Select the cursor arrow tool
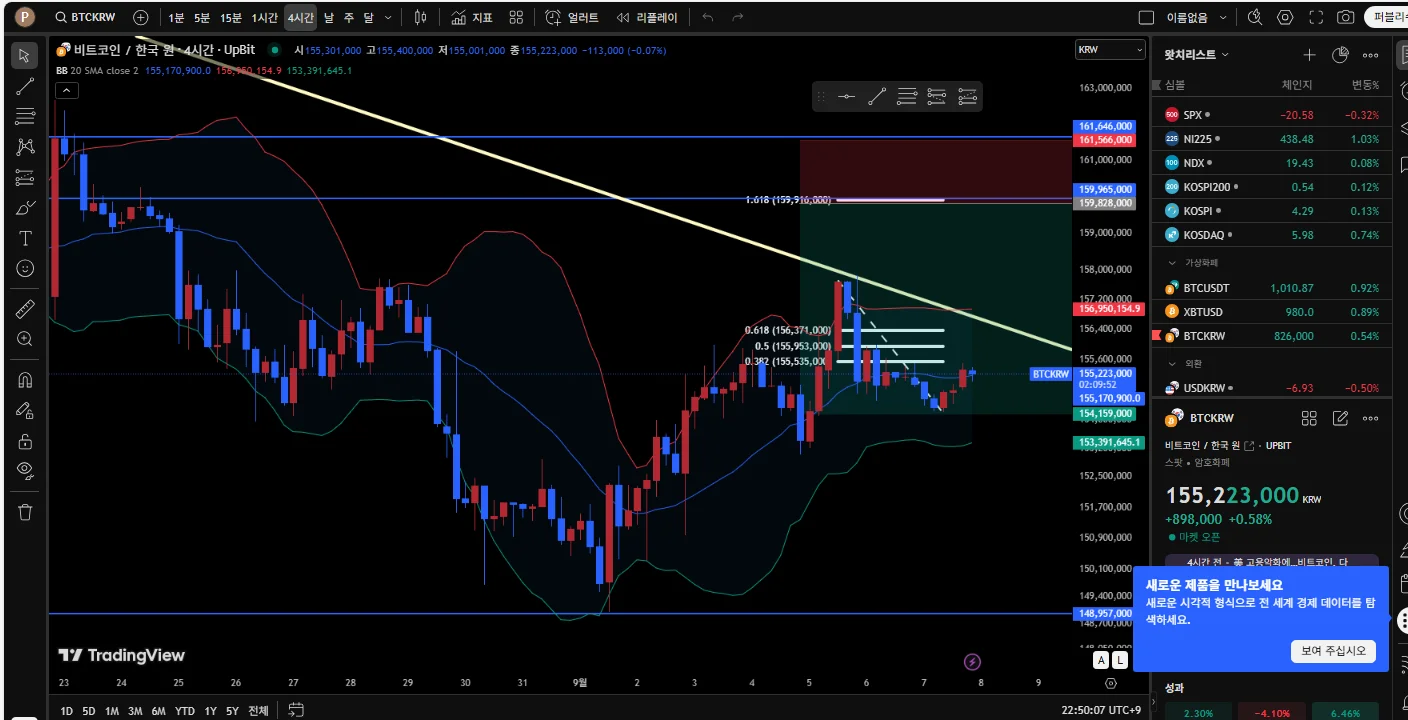This screenshot has height=720, width=1408. [x=25, y=56]
